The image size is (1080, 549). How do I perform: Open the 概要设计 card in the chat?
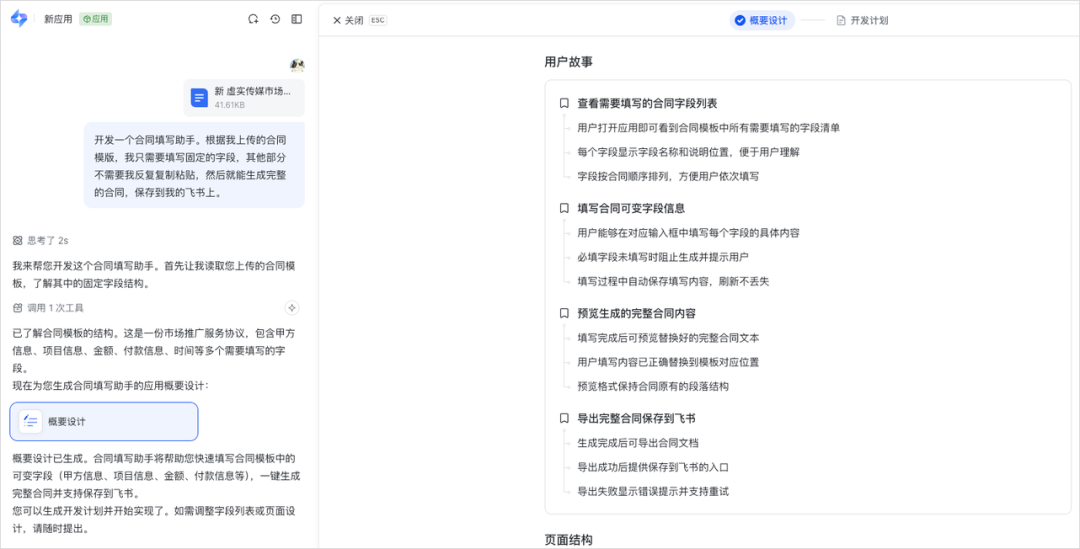point(104,422)
